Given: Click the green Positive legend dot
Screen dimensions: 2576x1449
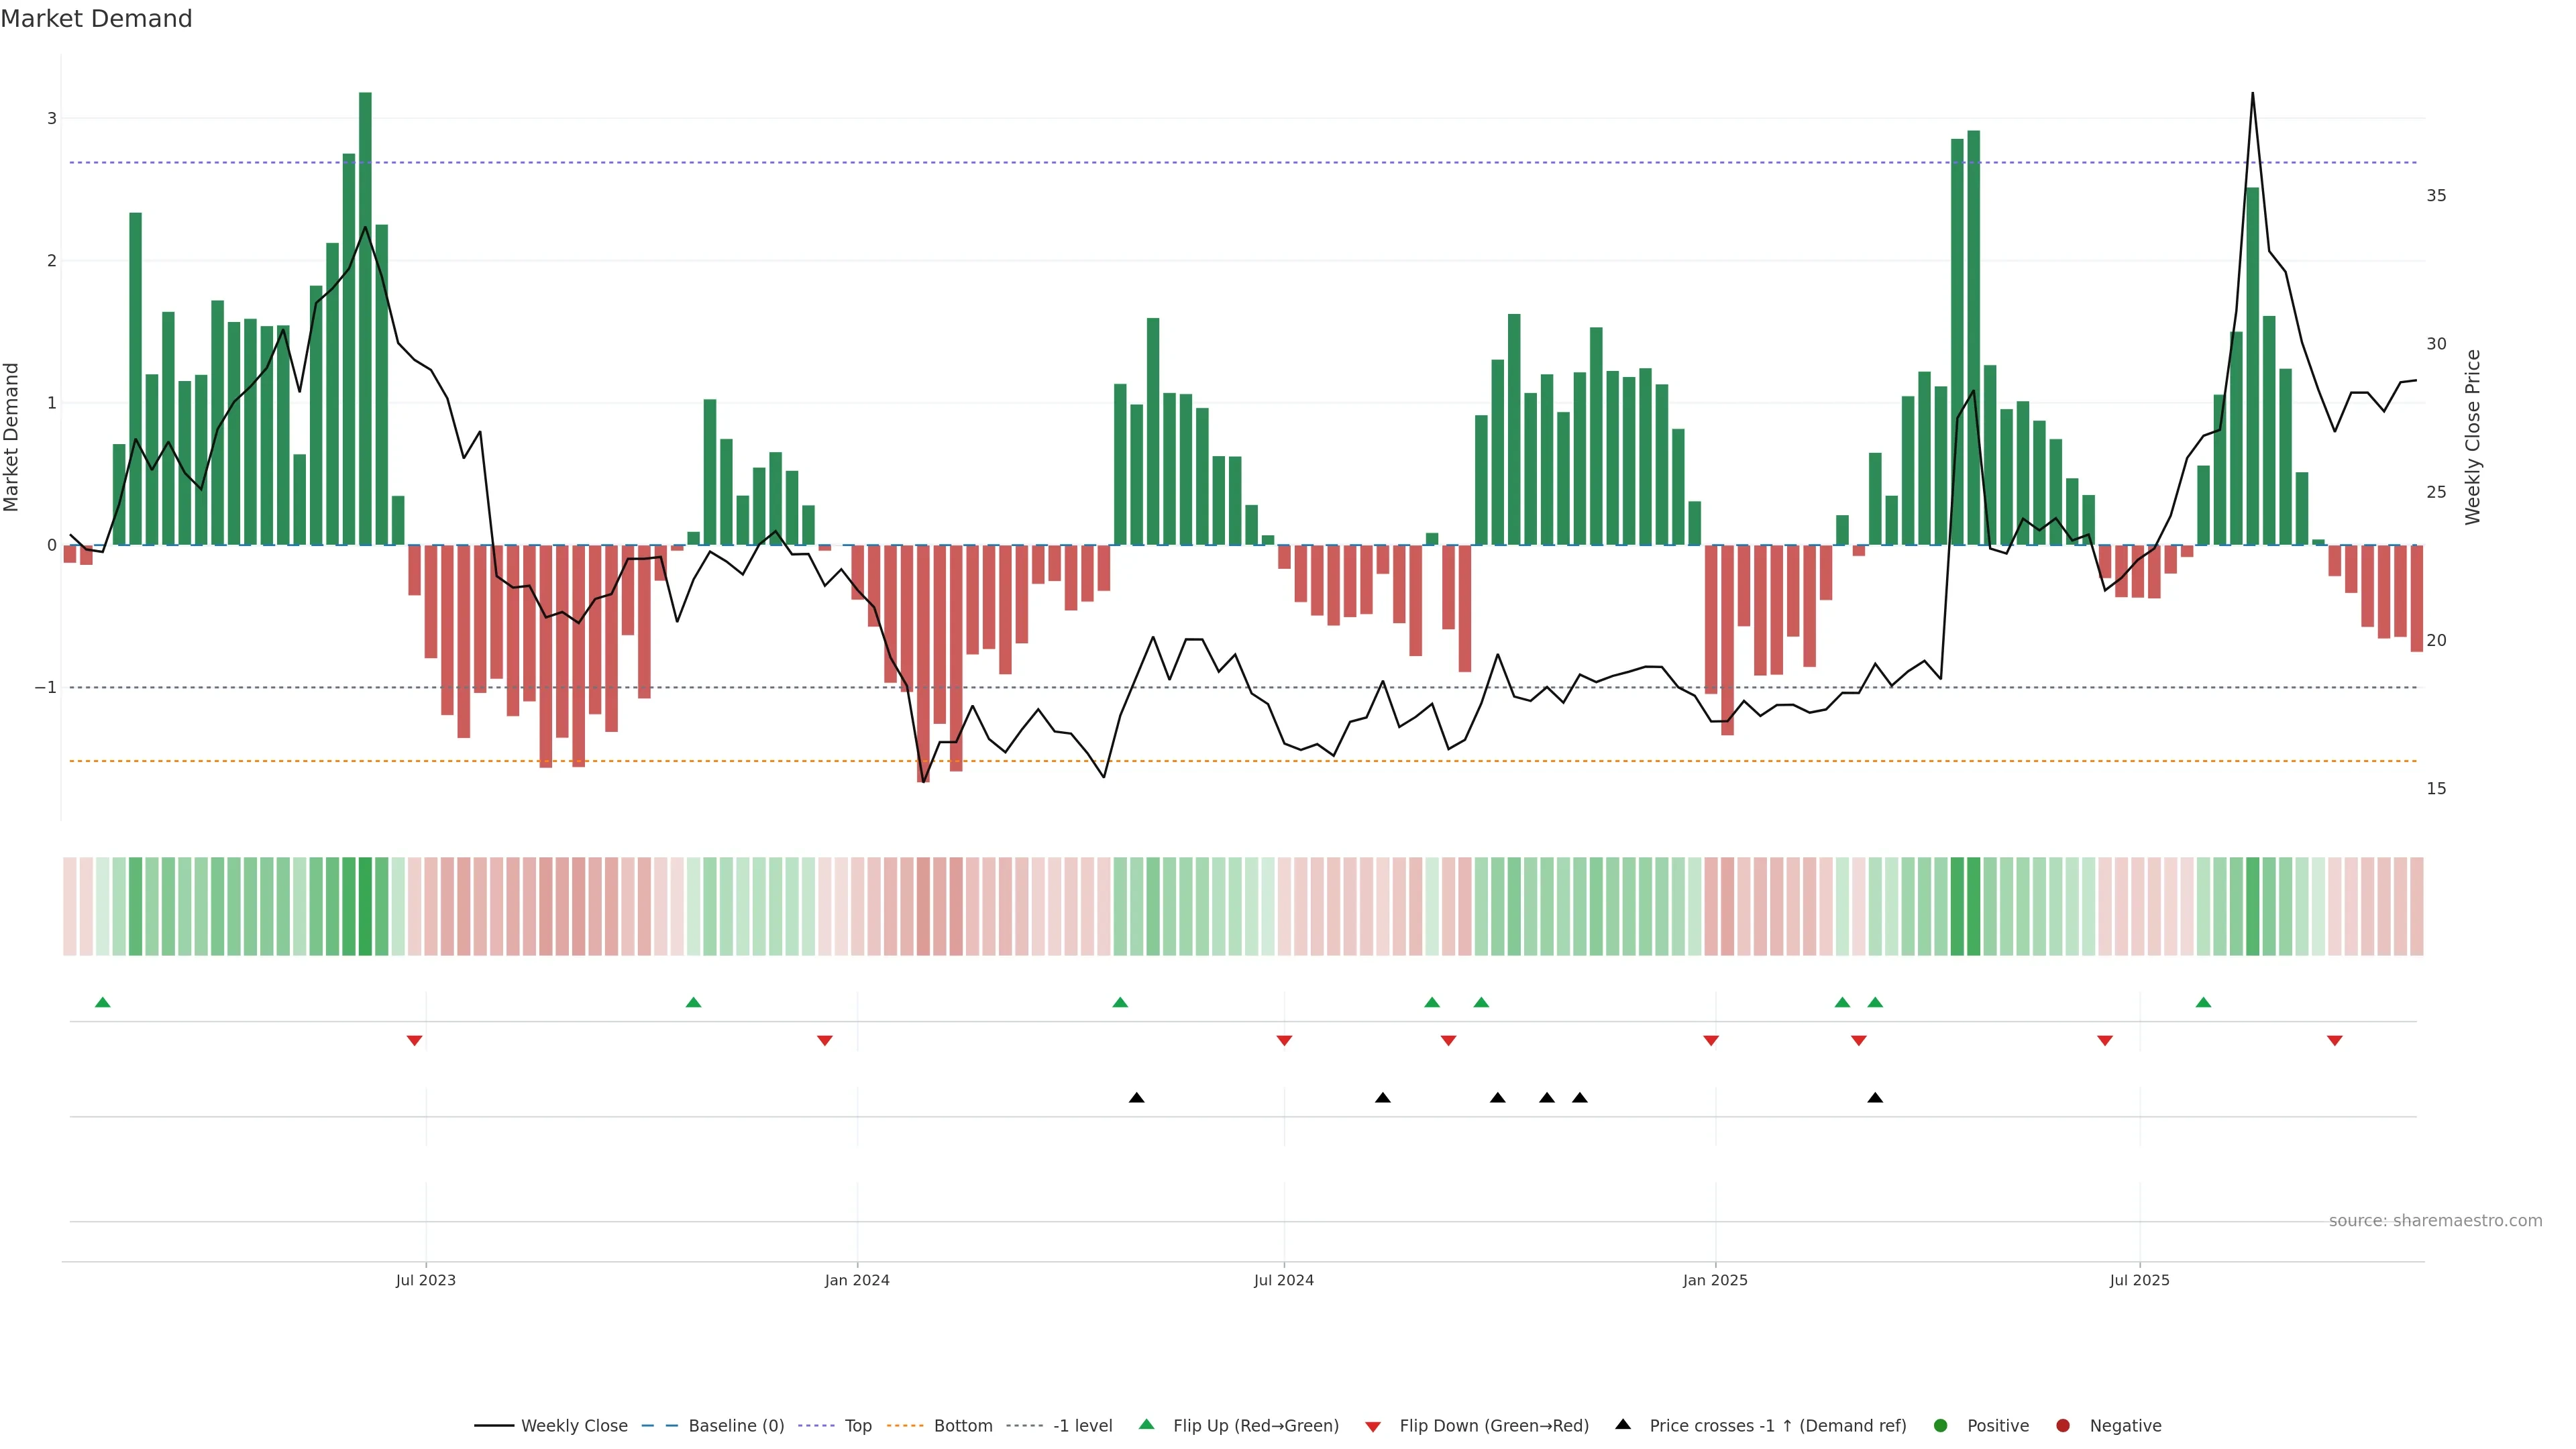Looking at the screenshot, I should tap(1941, 1426).
